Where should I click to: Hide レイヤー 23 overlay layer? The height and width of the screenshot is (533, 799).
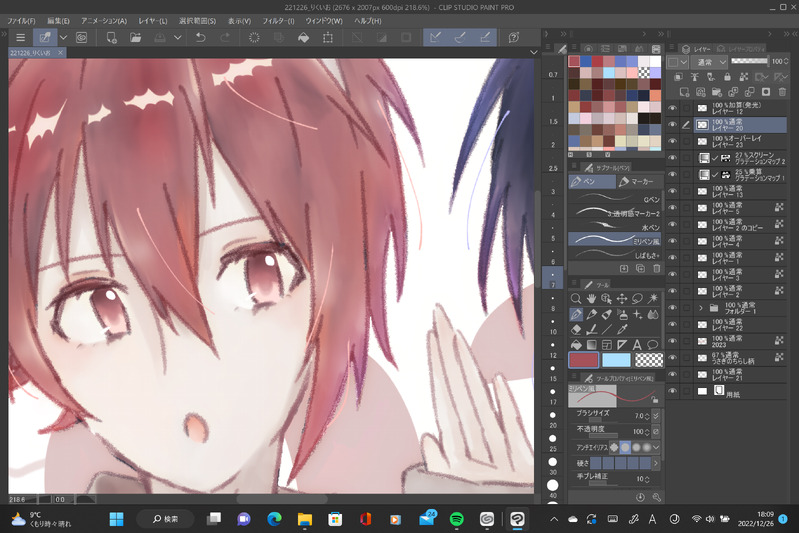(x=672, y=141)
